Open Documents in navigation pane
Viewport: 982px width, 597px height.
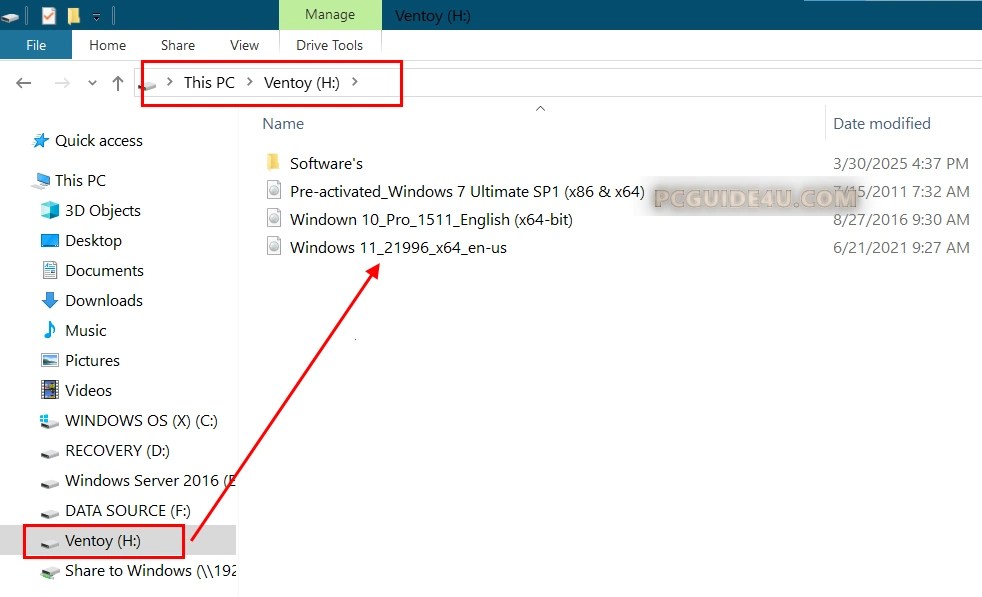tap(104, 271)
